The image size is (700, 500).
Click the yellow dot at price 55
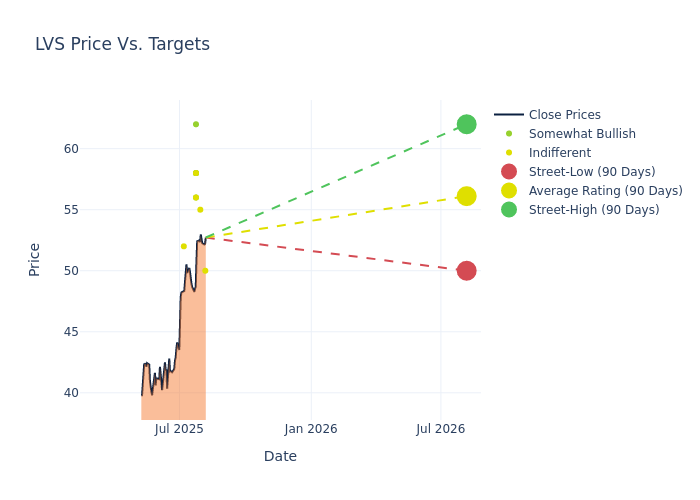200,210
